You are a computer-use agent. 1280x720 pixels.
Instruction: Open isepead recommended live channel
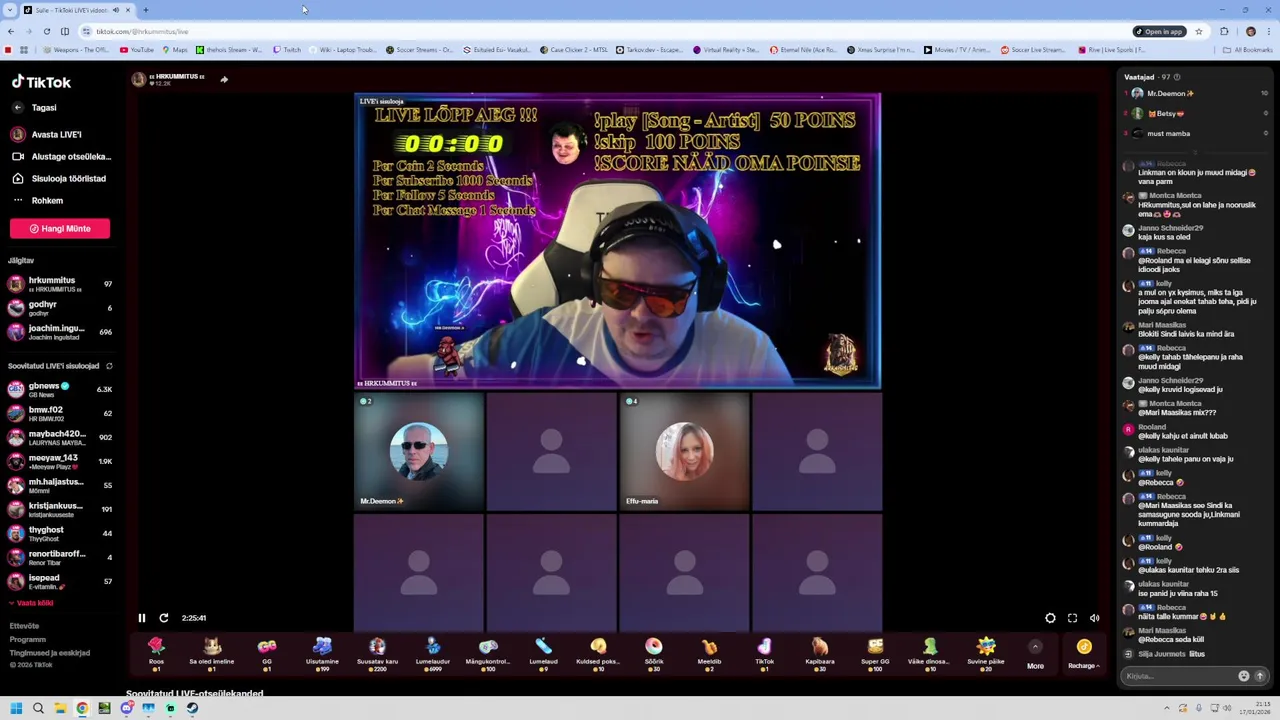click(x=60, y=581)
